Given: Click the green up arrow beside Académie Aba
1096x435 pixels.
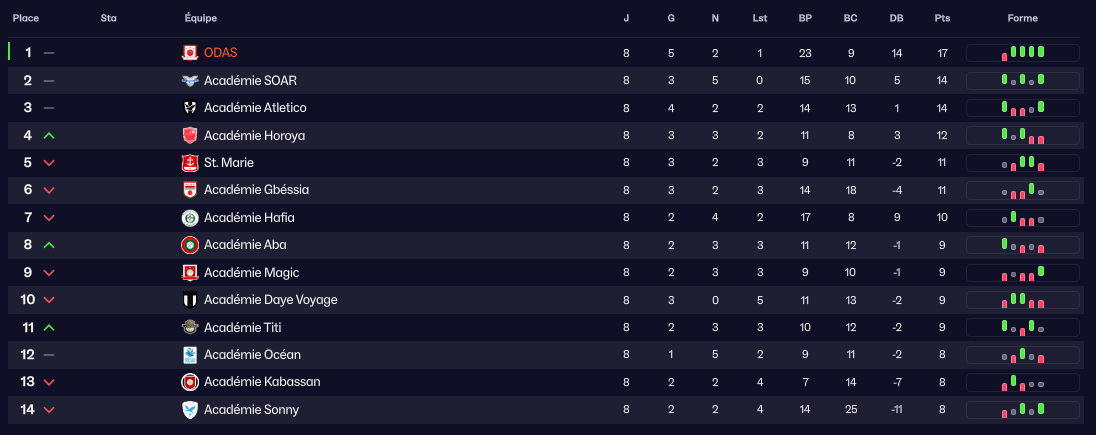Looking at the screenshot, I should point(49,245).
